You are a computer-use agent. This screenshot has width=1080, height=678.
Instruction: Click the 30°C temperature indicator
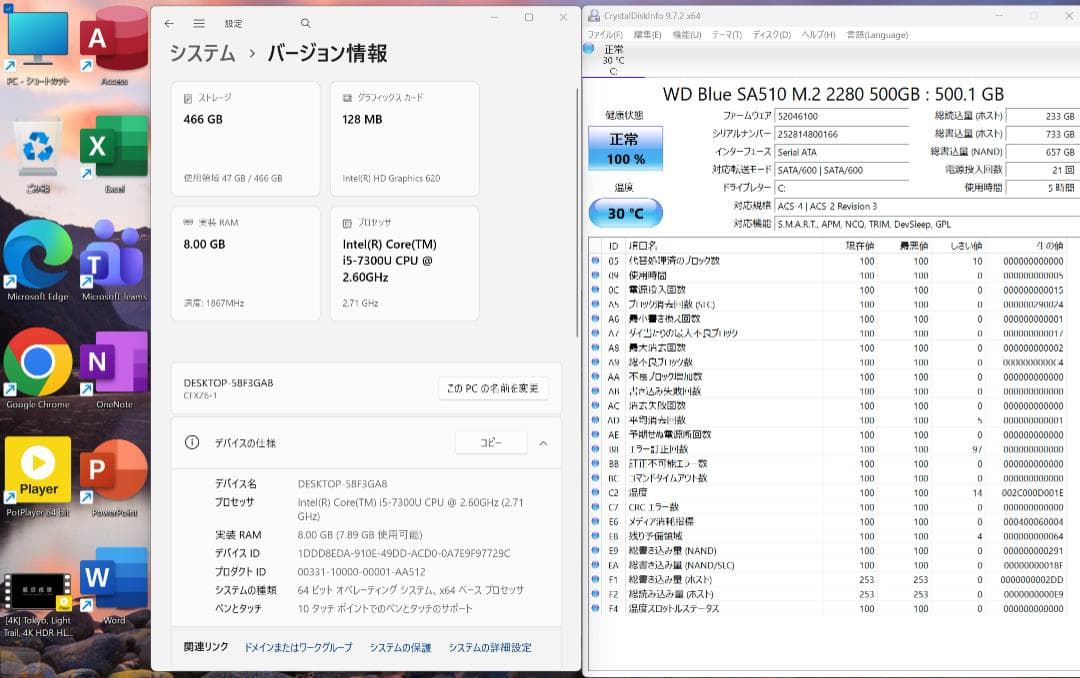pos(624,212)
